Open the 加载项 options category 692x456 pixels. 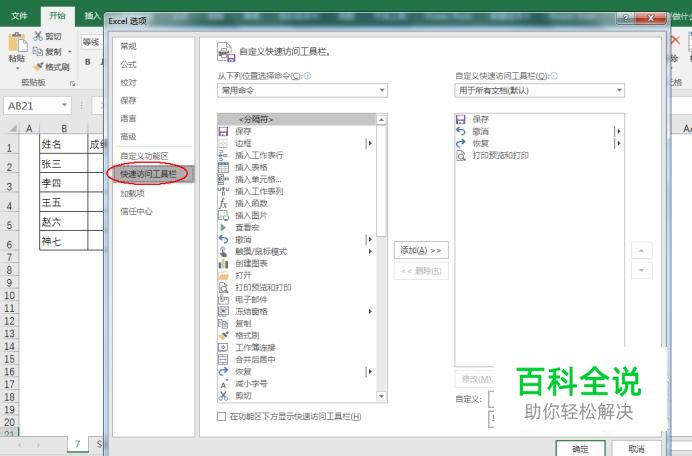point(132,193)
